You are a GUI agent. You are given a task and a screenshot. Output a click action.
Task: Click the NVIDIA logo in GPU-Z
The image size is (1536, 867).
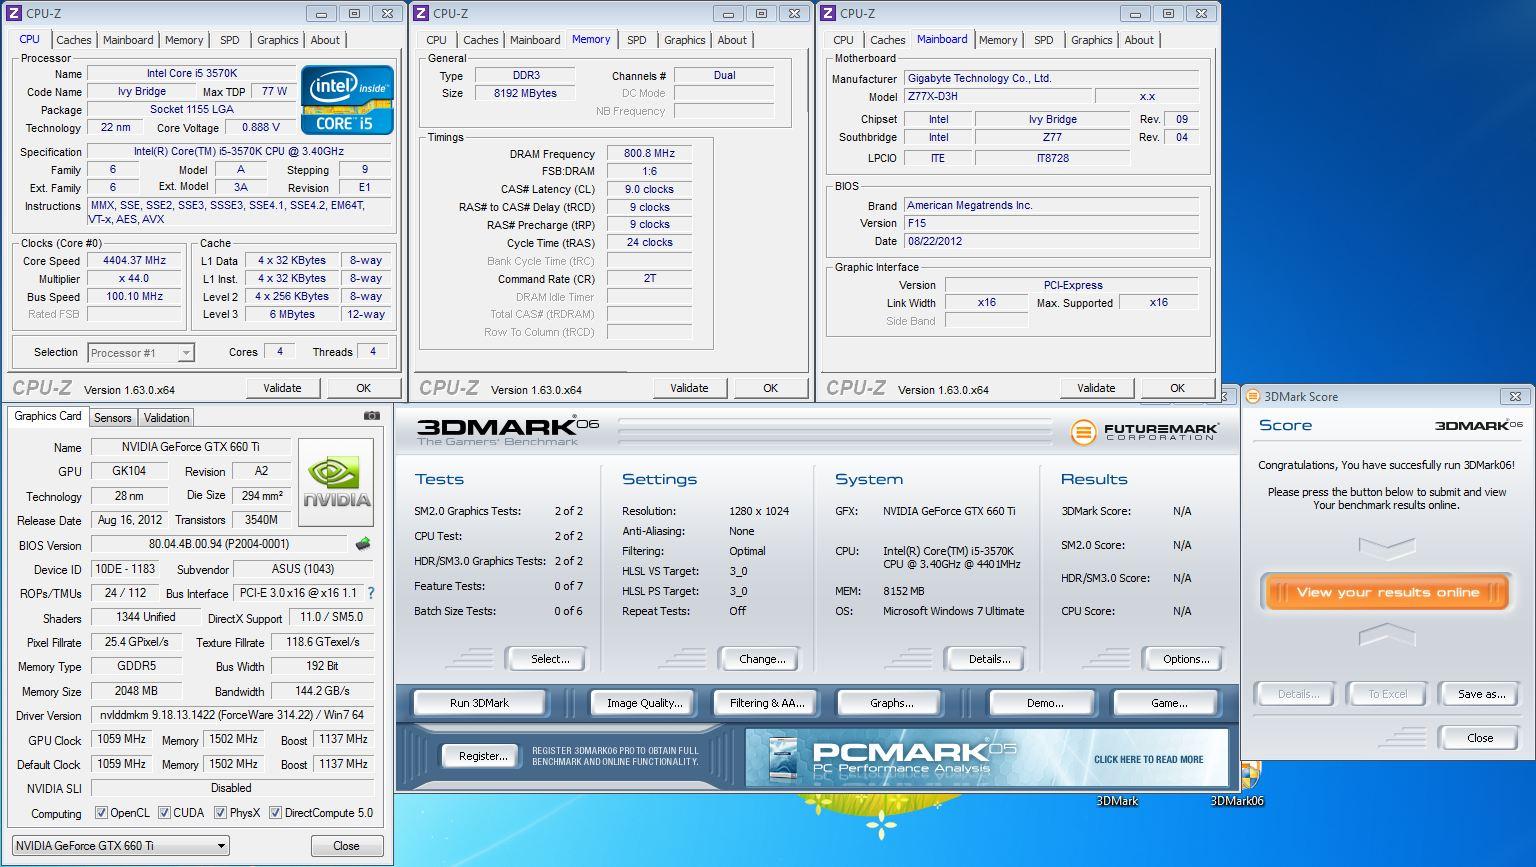336,482
